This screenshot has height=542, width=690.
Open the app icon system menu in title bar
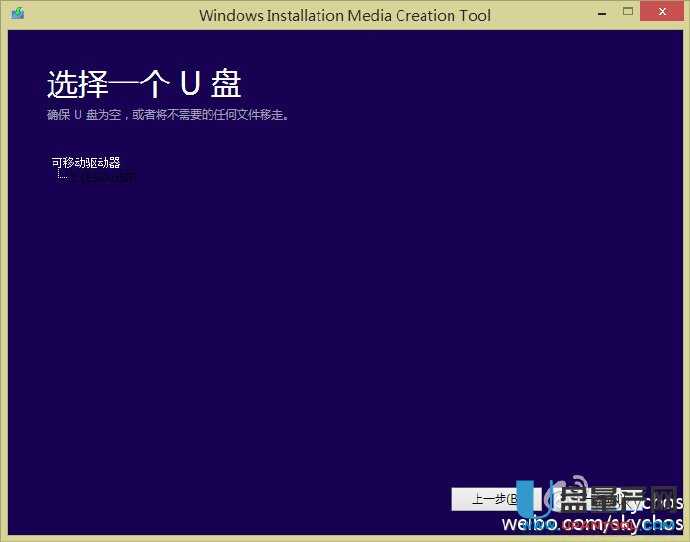18,13
